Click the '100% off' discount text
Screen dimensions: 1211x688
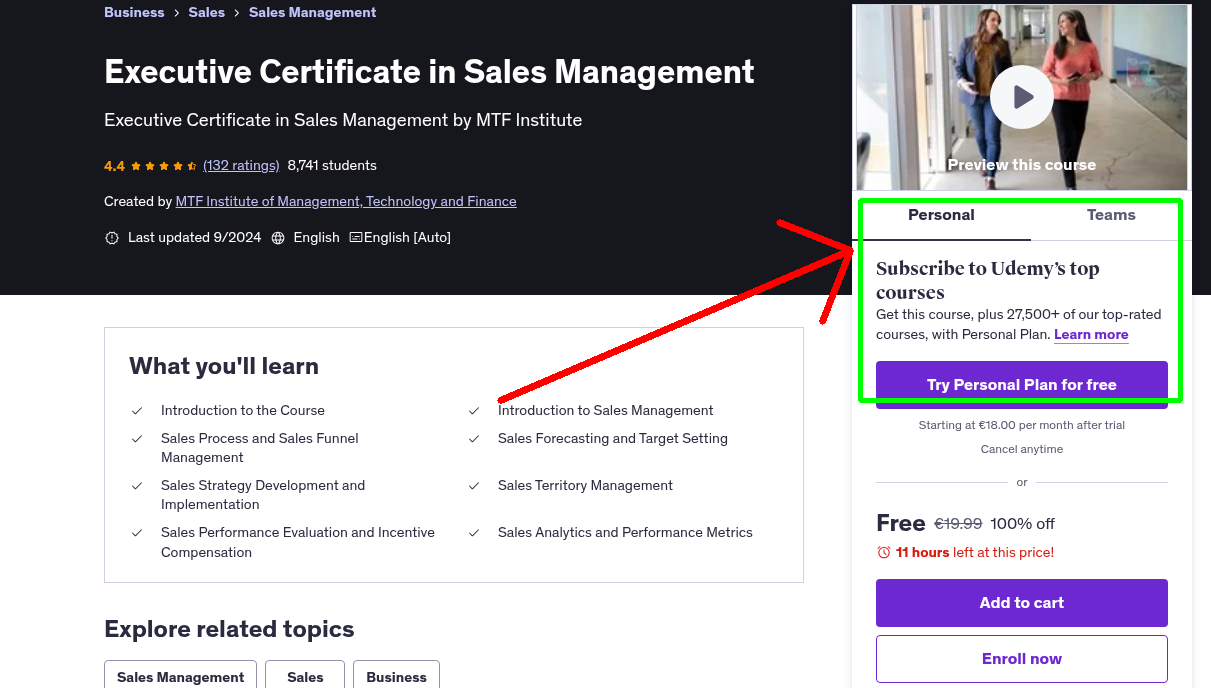[1023, 523]
